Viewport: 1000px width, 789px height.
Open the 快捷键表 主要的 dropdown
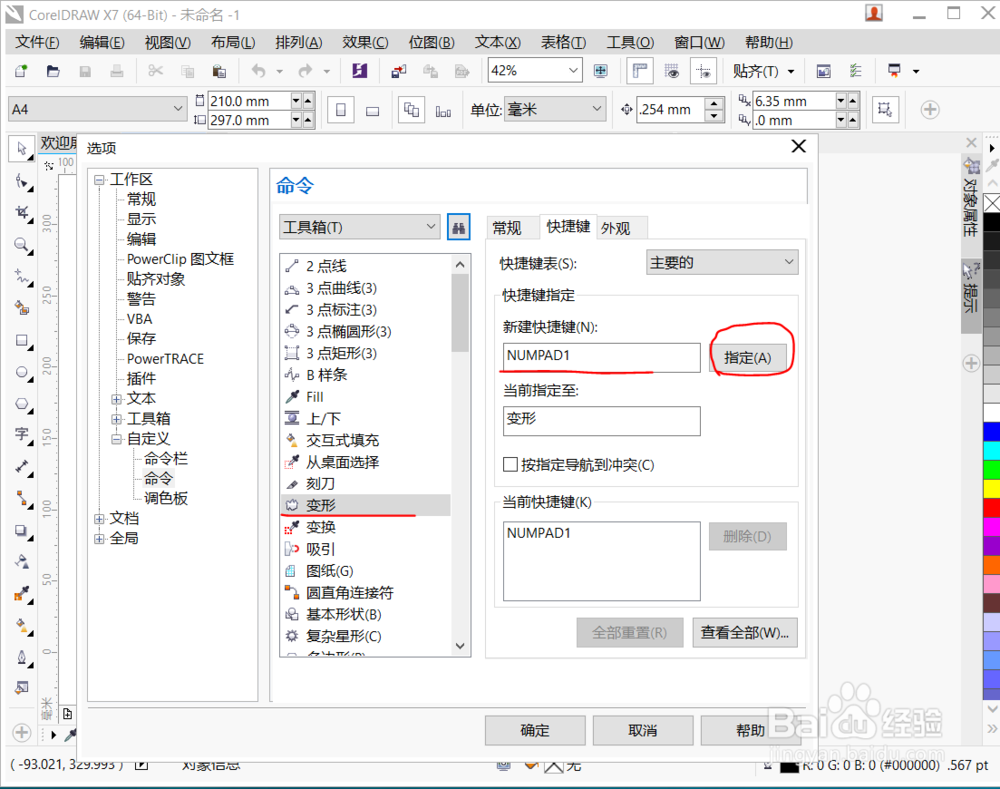(789, 262)
